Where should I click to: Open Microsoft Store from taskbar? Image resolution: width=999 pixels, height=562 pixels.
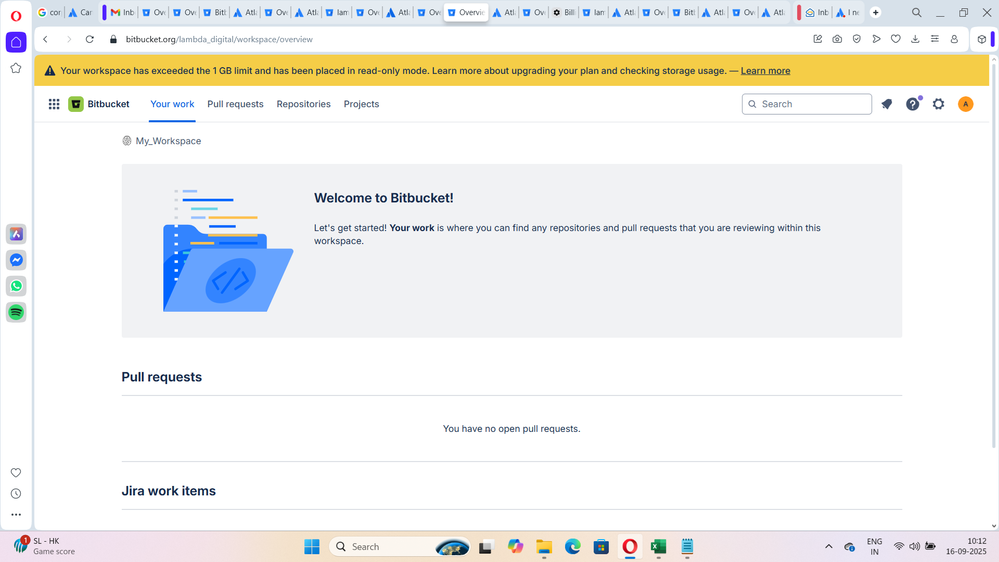tap(601, 547)
